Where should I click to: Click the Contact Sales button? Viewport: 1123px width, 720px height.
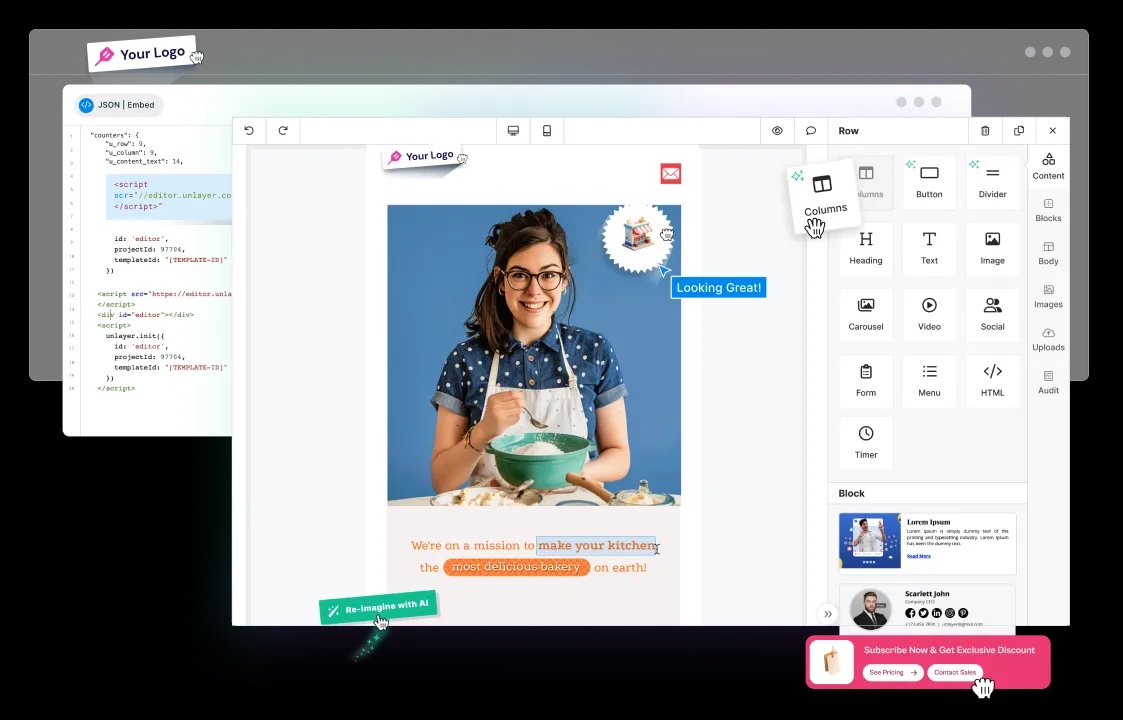pos(954,673)
